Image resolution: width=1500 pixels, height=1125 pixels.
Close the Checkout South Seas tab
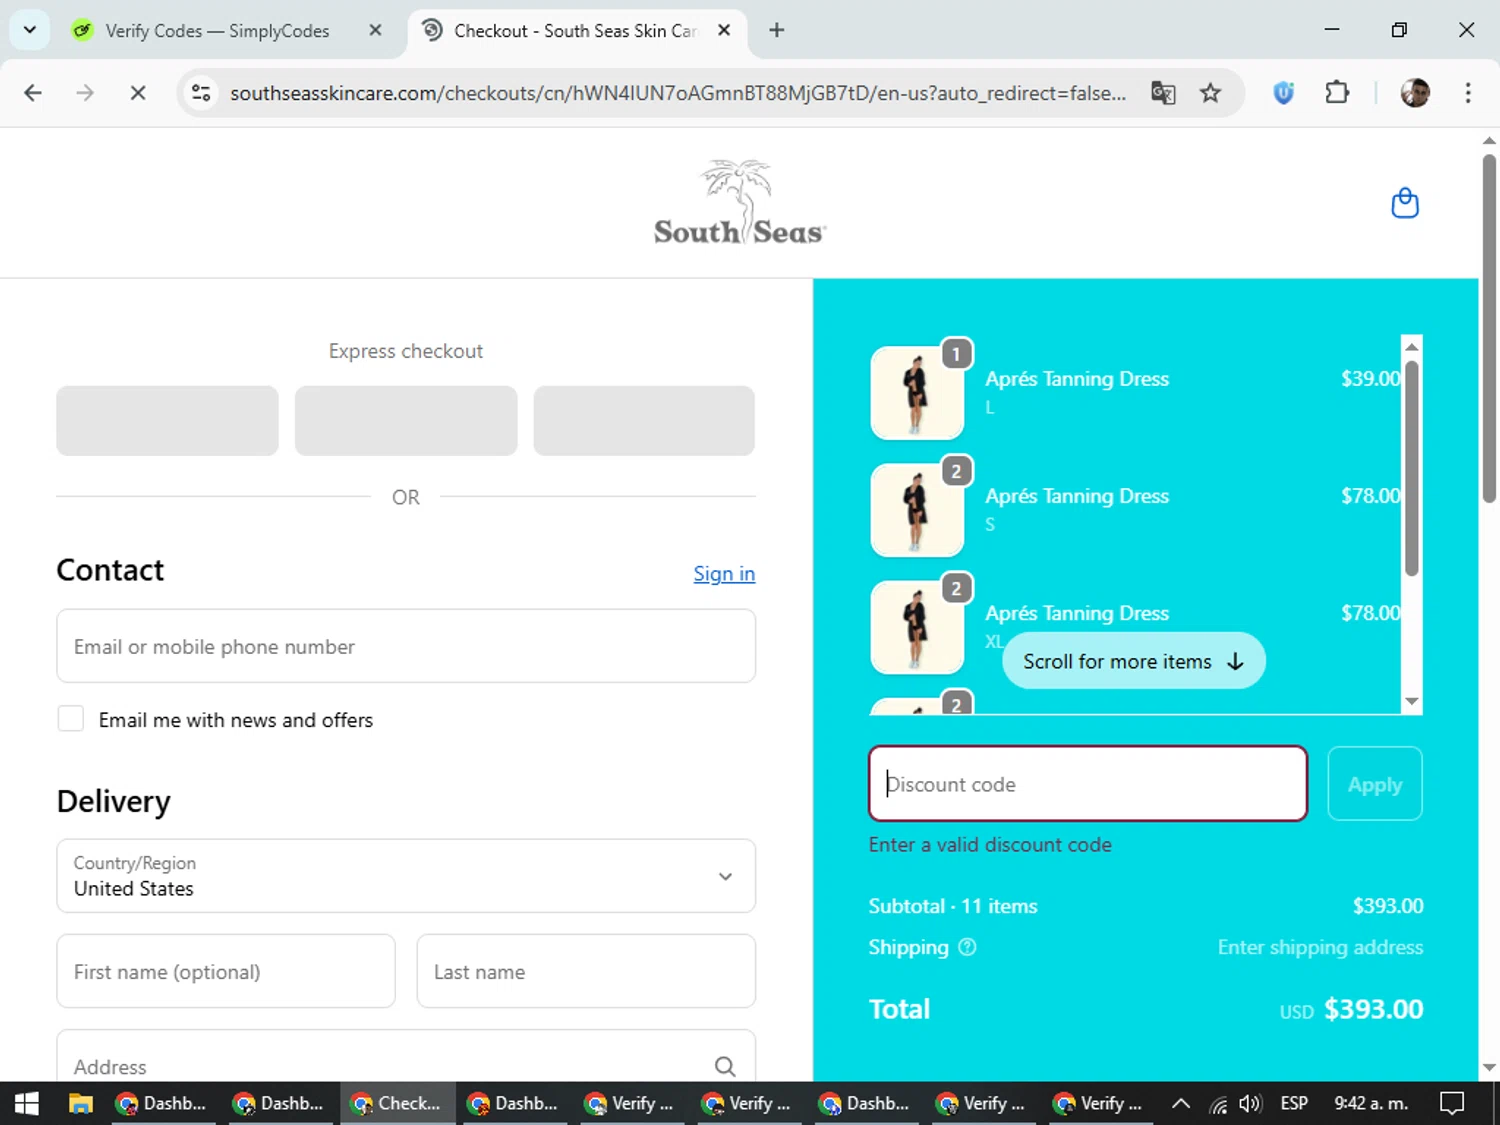724,30
